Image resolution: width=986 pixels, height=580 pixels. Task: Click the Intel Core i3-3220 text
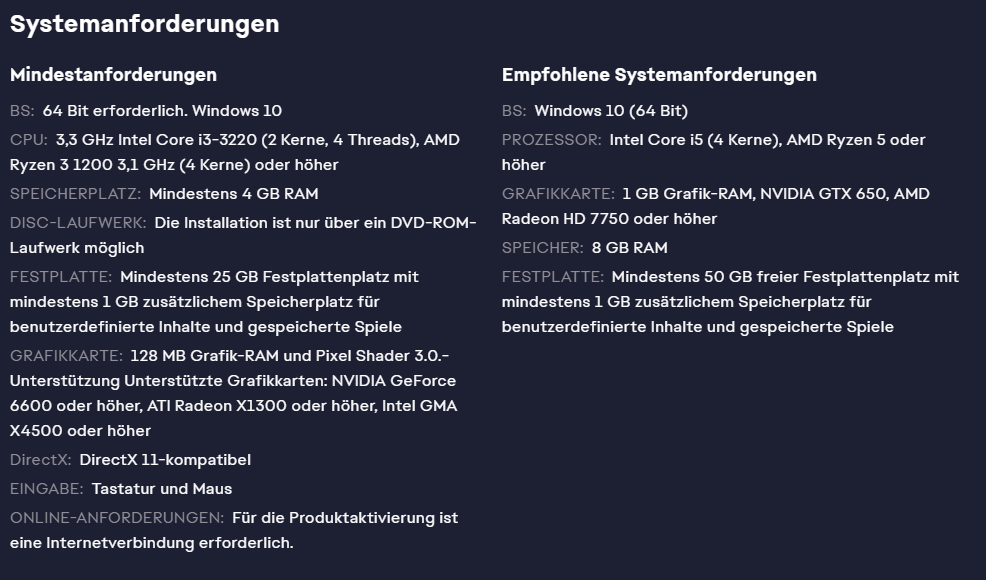point(187,140)
